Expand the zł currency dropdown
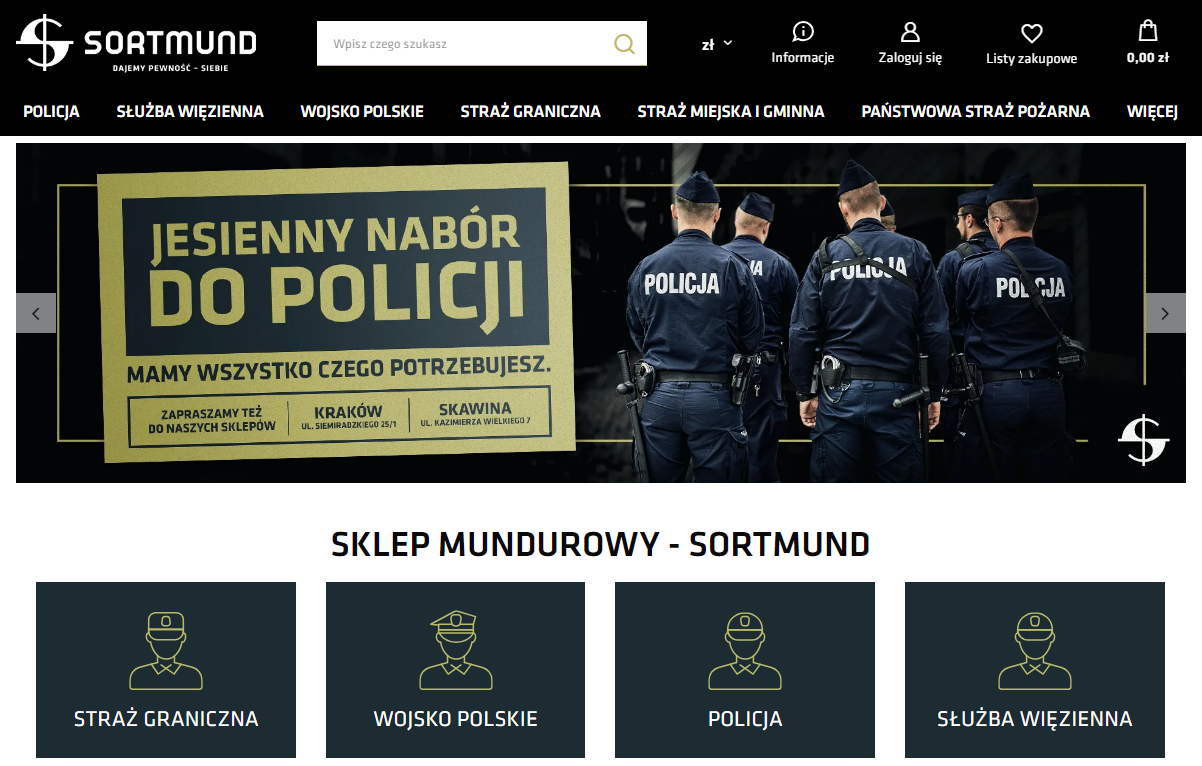This screenshot has height=766, width=1202. (x=717, y=44)
